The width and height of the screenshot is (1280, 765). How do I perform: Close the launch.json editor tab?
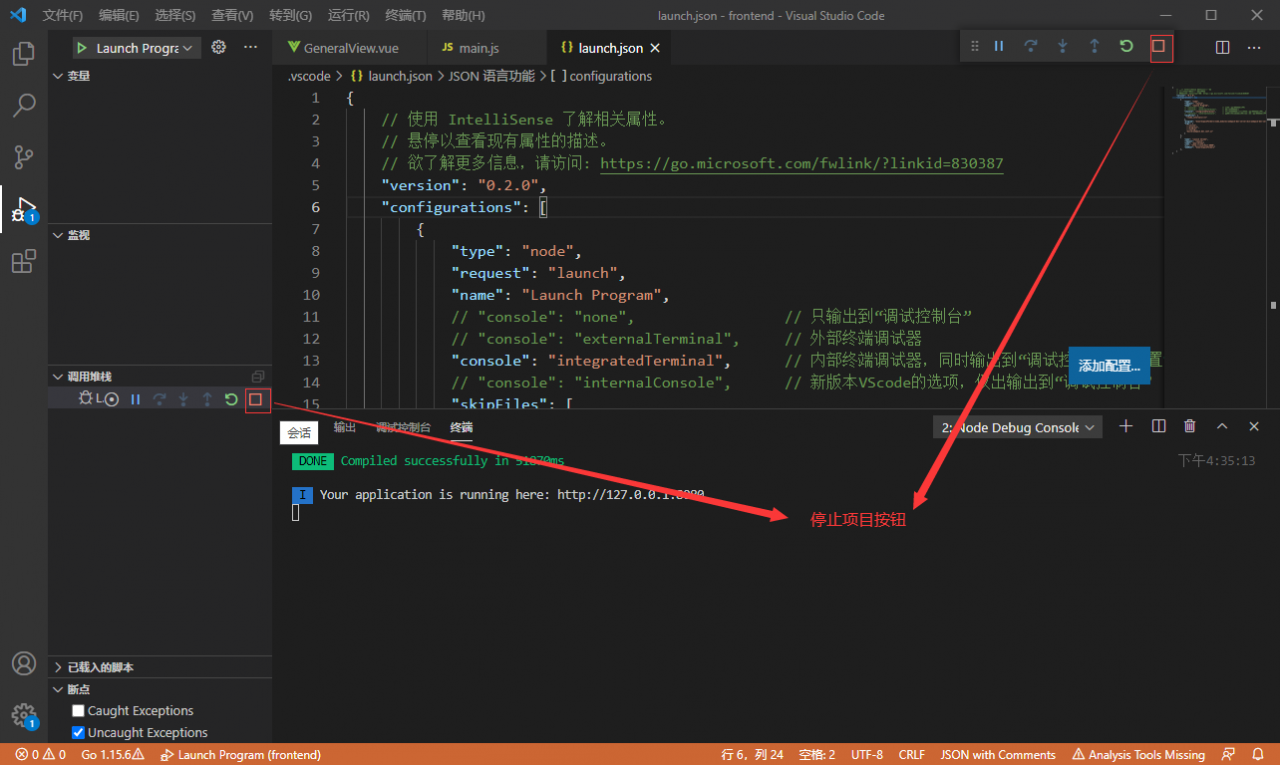click(655, 48)
